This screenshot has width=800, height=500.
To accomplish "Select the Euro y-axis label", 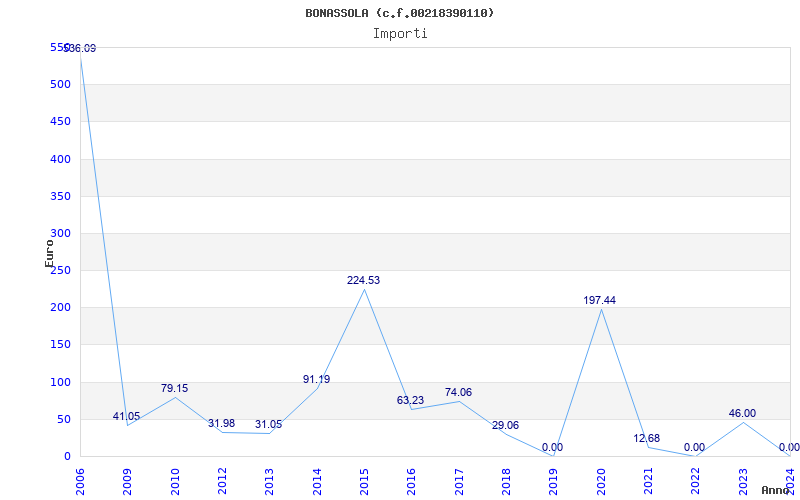I will coord(49,254).
